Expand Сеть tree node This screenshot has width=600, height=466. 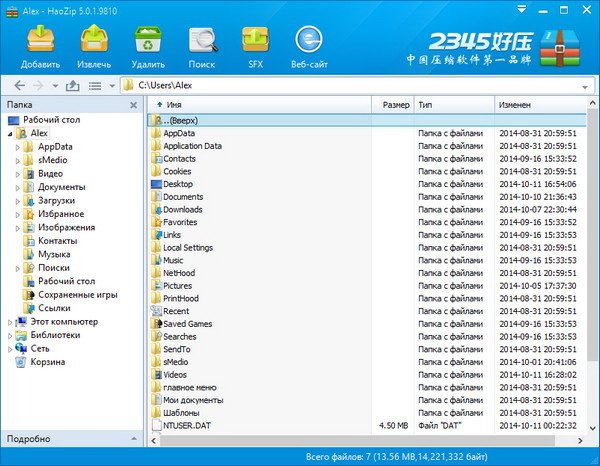[10, 349]
